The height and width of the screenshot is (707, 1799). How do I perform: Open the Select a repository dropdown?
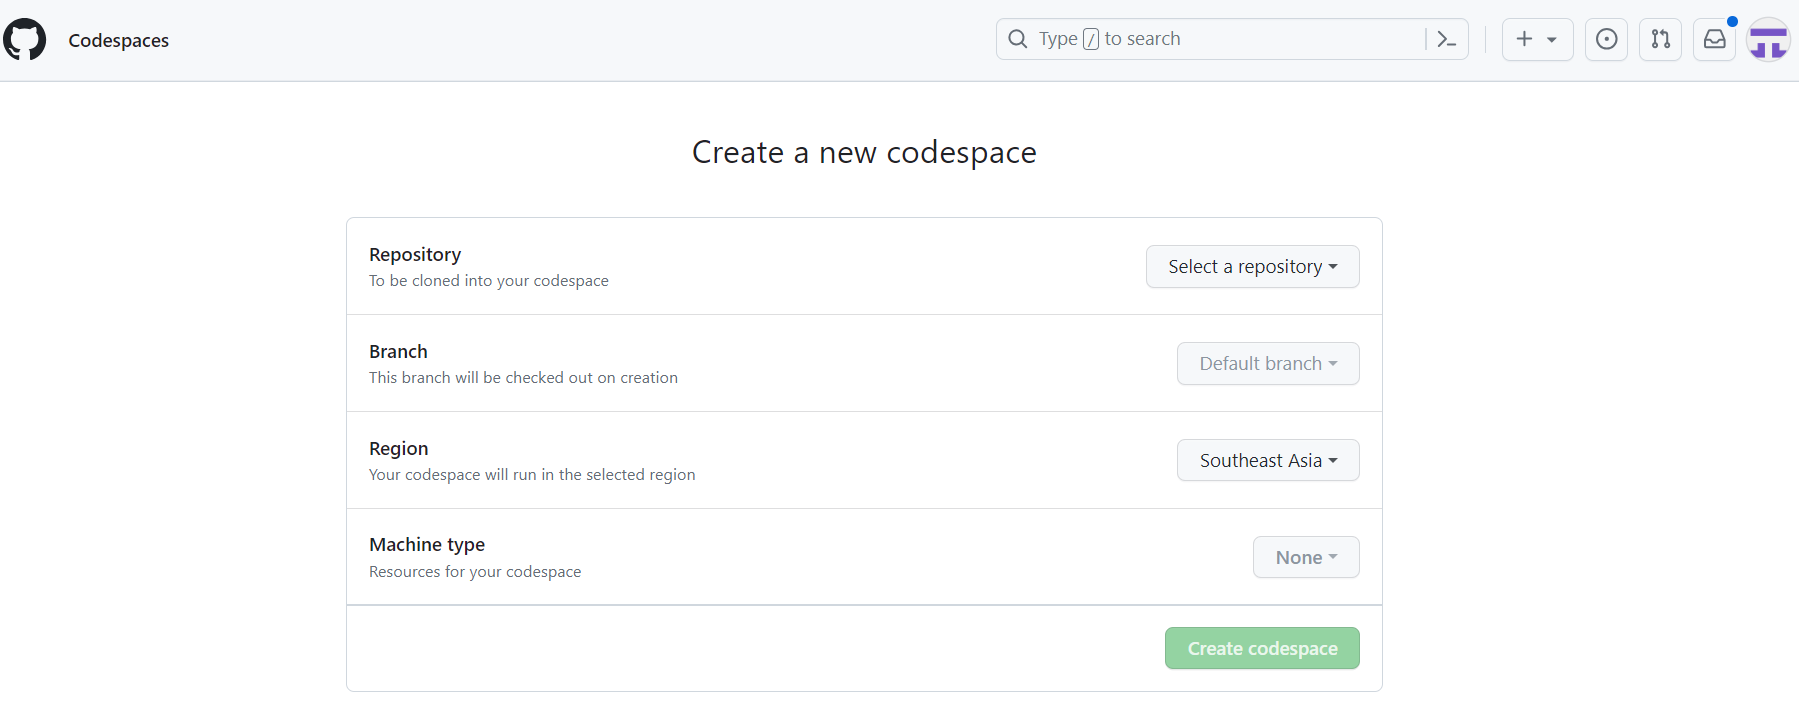pos(1252,267)
